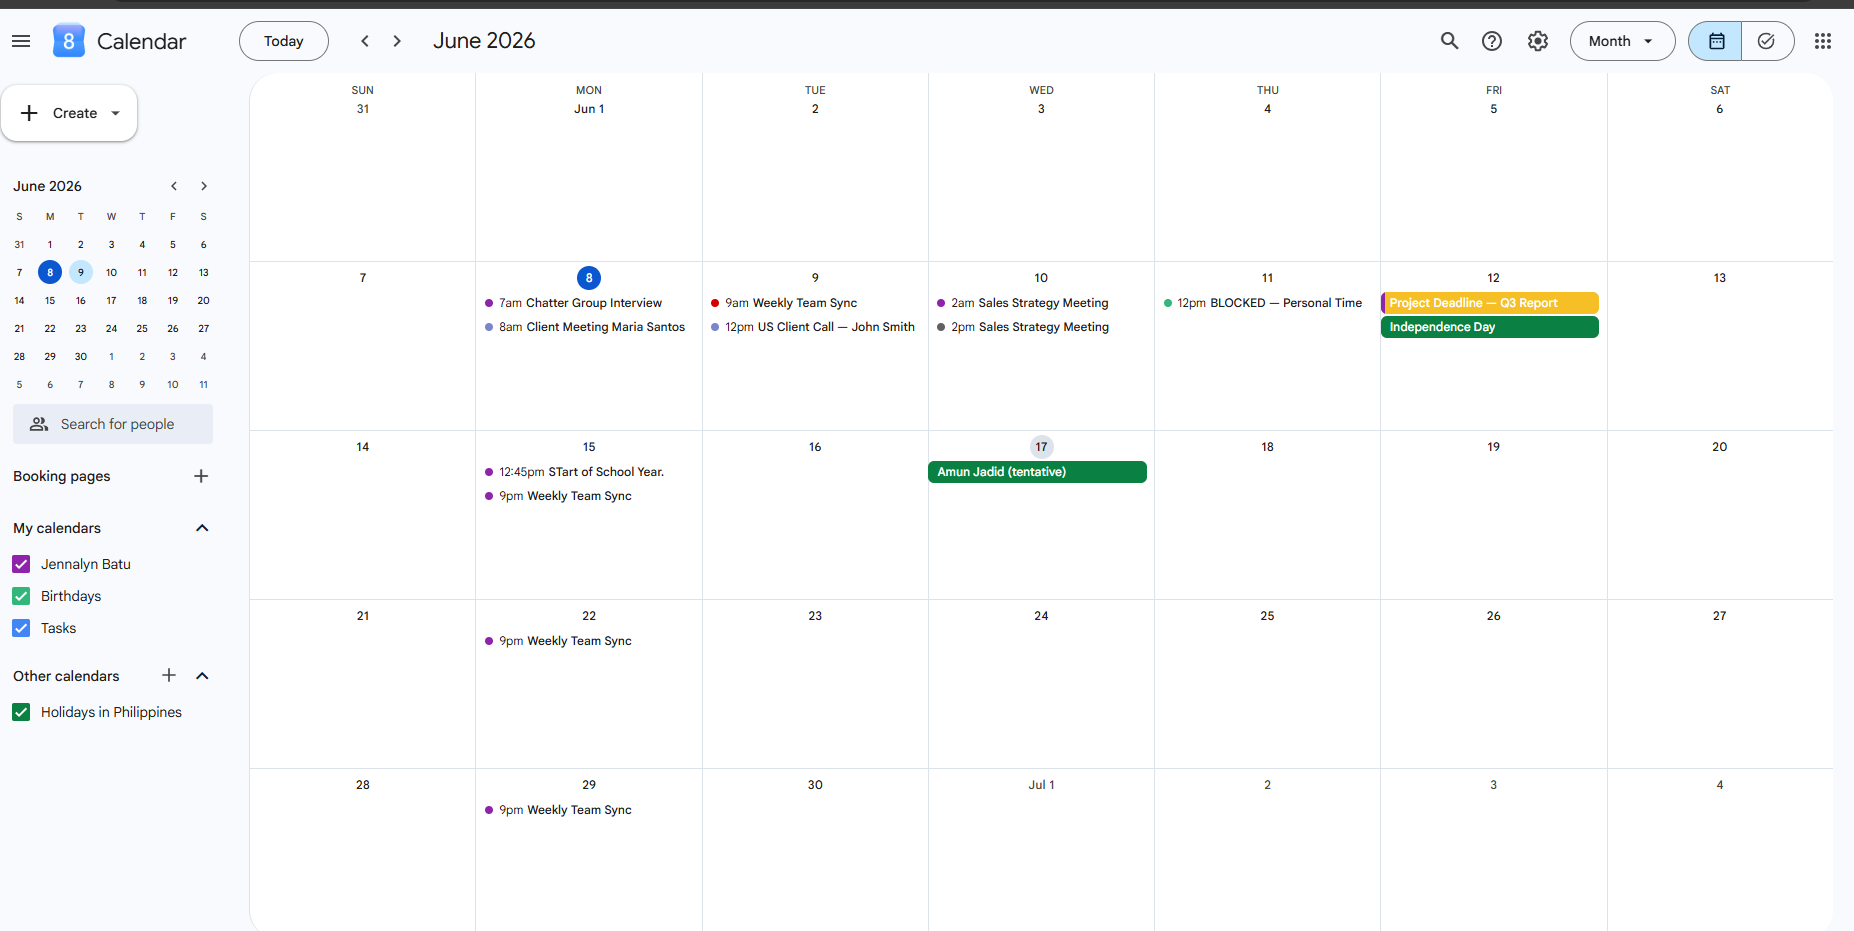This screenshot has width=1854, height=931.
Task: Collapse the My calendars section
Action: (202, 528)
